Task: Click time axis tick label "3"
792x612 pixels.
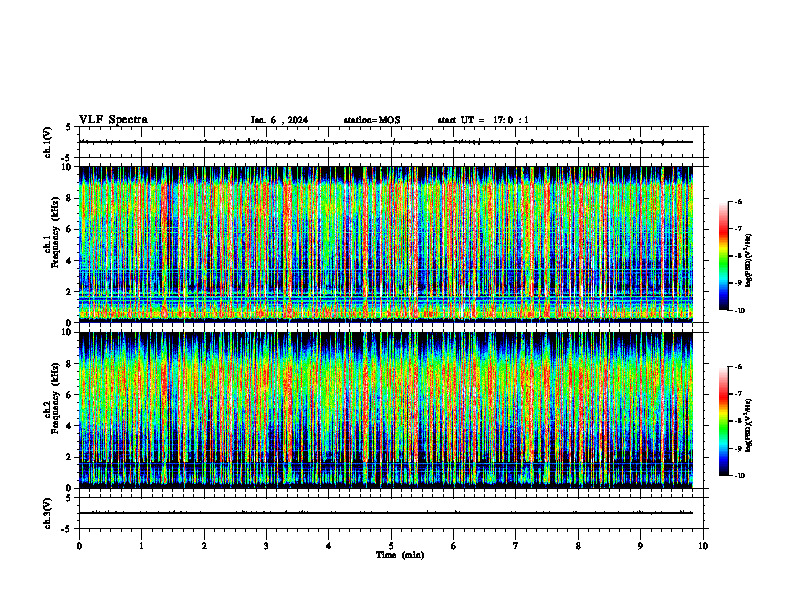Action: click(266, 546)
